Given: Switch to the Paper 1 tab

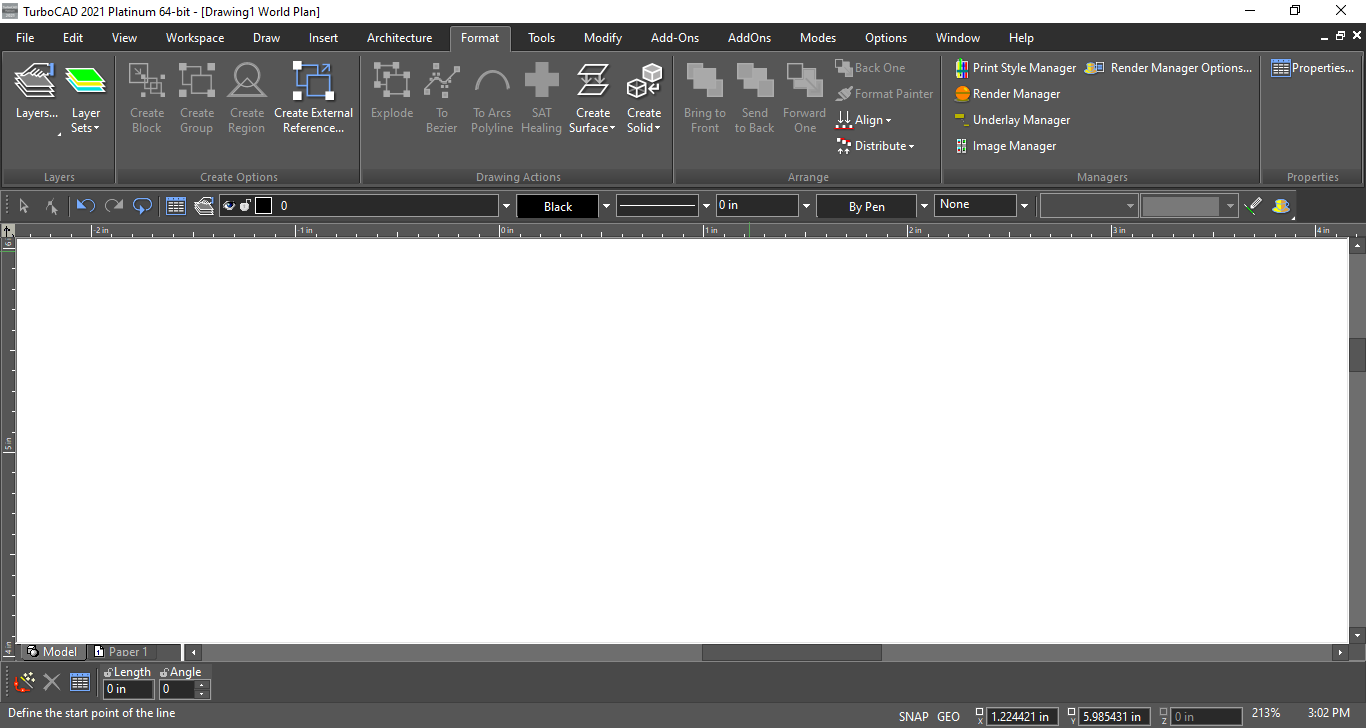Looking at the screenshot, I should click(x=121, y=652).
